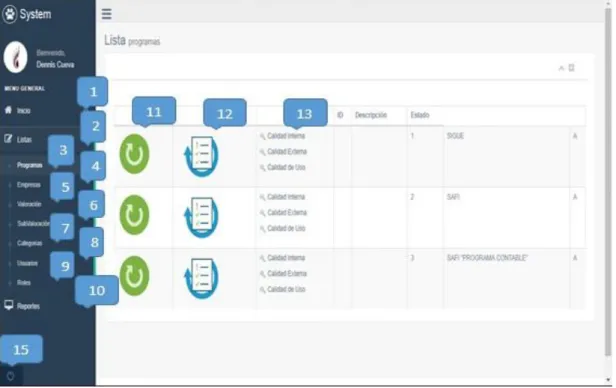Click the ID column header
The image size is (616, 388).
click(340, 115)
